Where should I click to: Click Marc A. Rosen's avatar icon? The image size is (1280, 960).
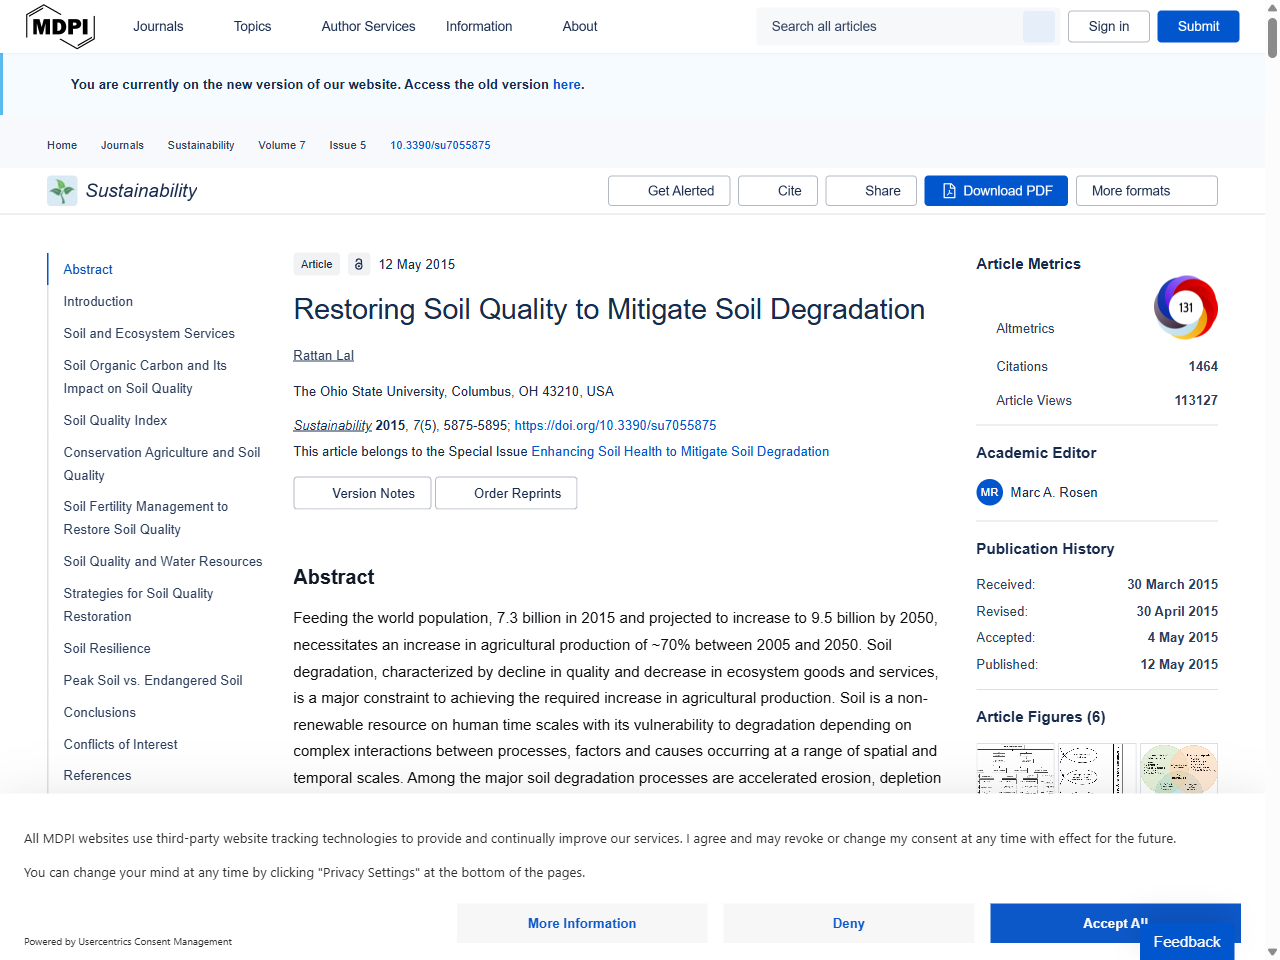[x=989, y=492]
